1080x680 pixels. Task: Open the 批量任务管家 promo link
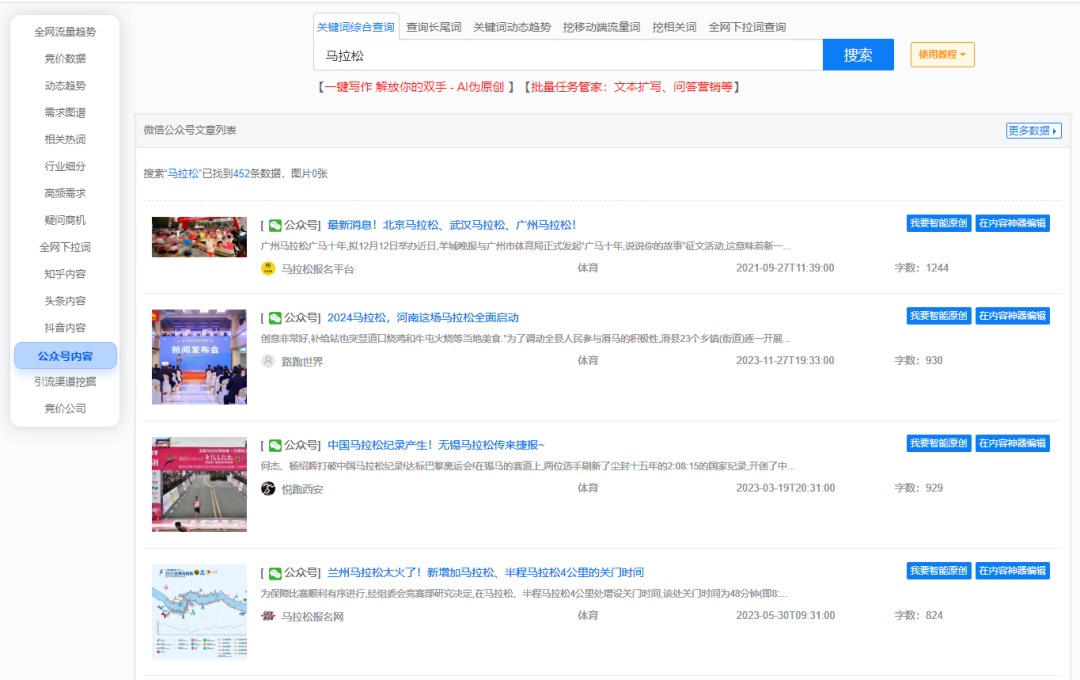(631, 87)
